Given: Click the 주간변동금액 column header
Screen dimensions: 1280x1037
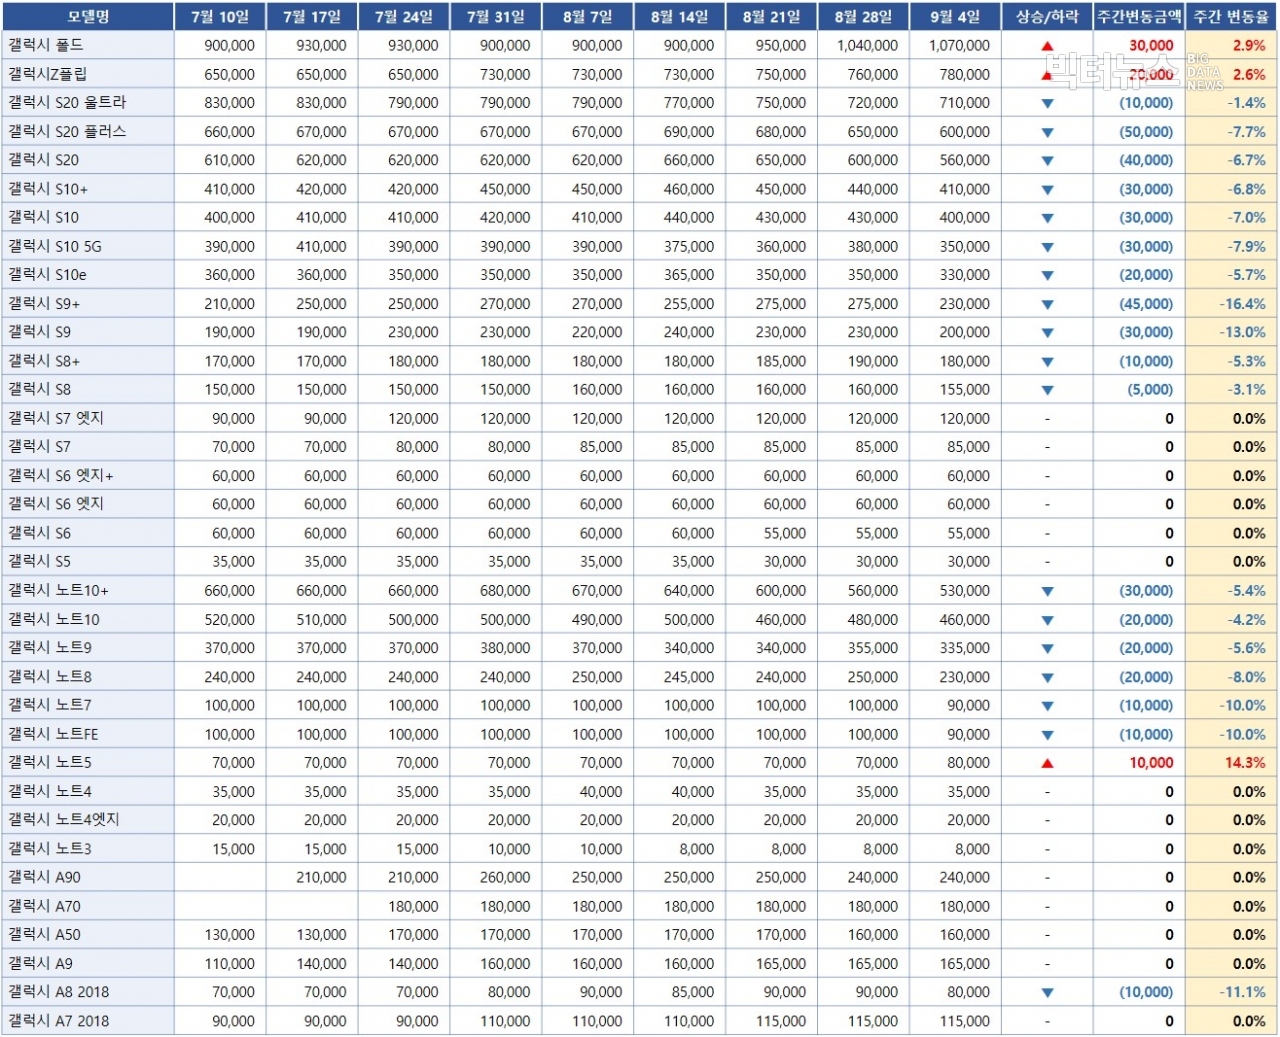Looking at the screenshot, I should [1139, 16].
